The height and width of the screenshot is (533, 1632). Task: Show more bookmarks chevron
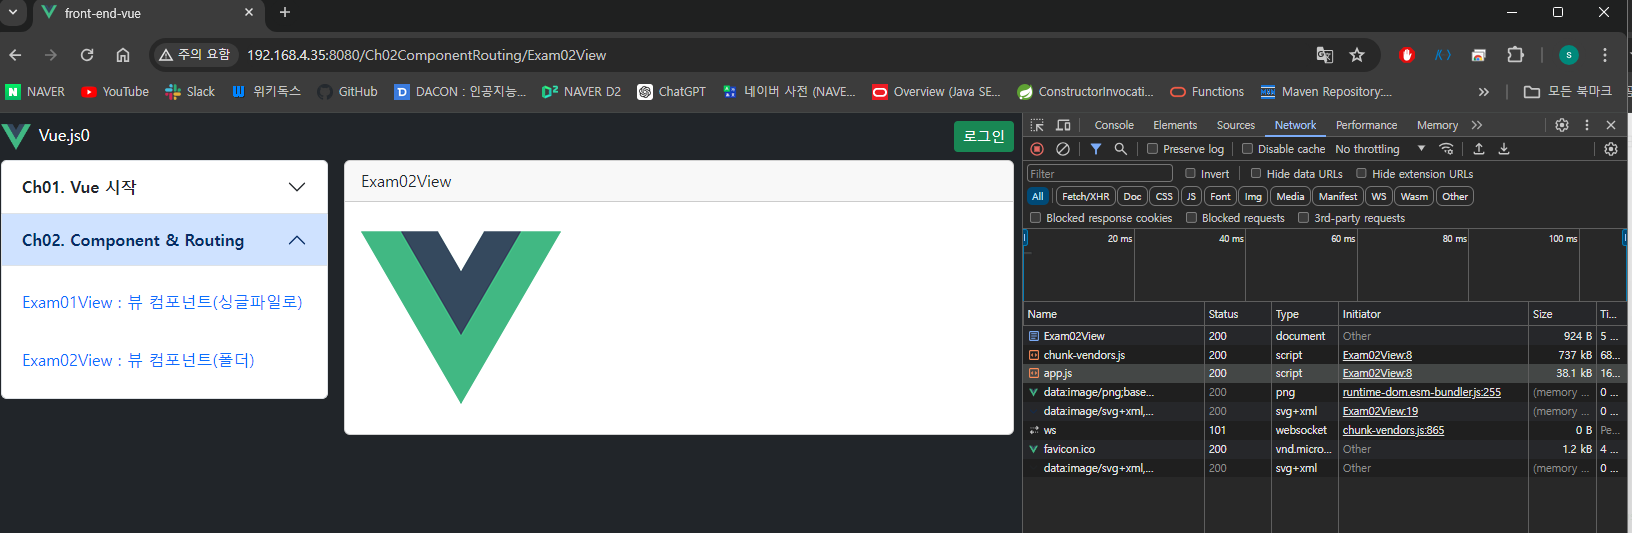coord(1484,91)
